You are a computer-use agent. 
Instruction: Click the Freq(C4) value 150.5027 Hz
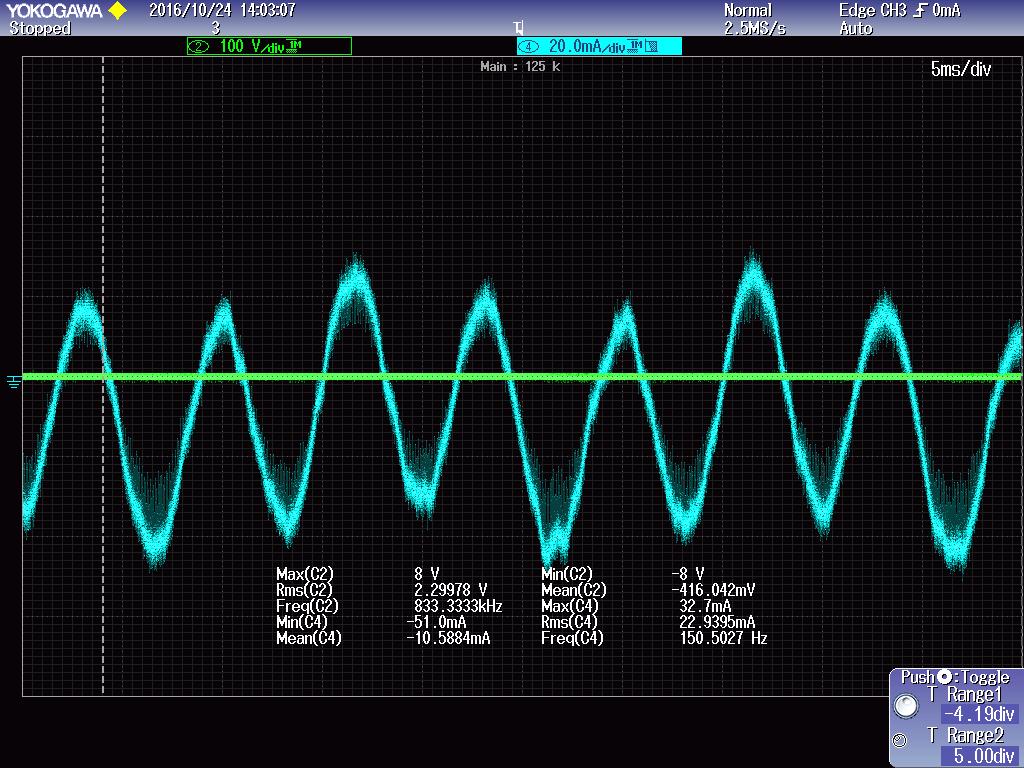click(723, 638)
